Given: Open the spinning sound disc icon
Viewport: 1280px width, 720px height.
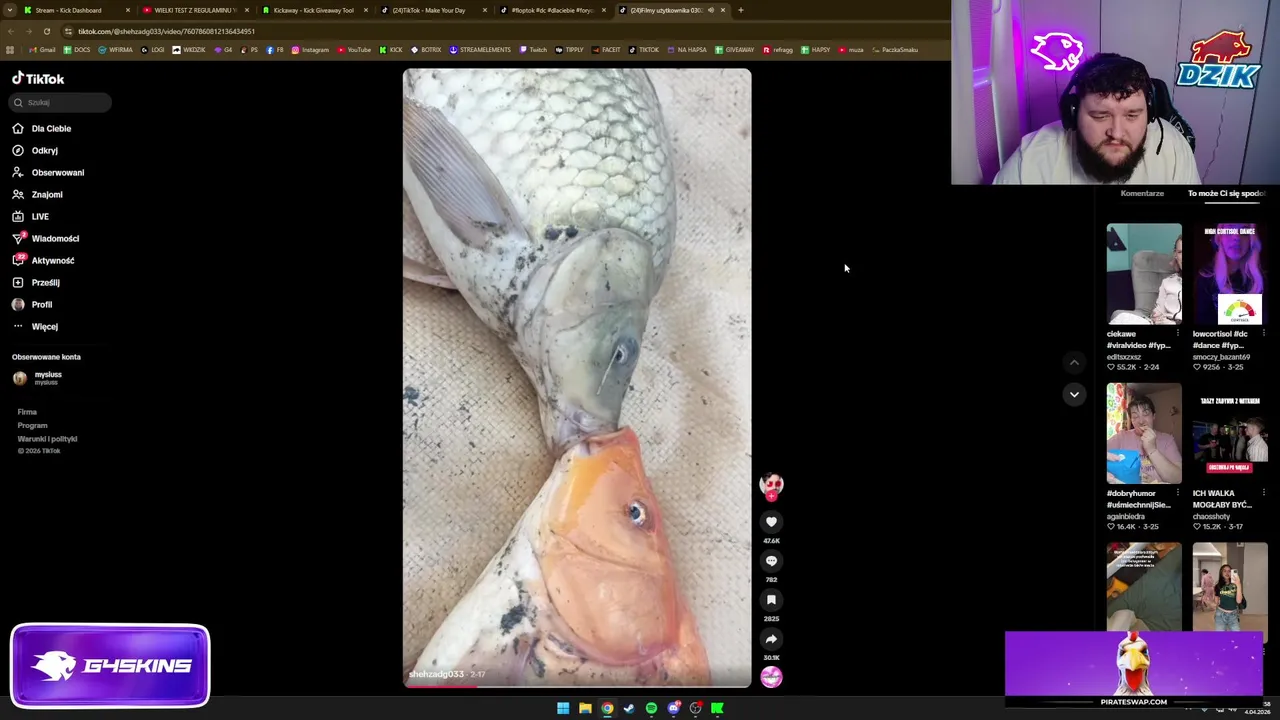Looking at the screenshot, I should 771,677.
